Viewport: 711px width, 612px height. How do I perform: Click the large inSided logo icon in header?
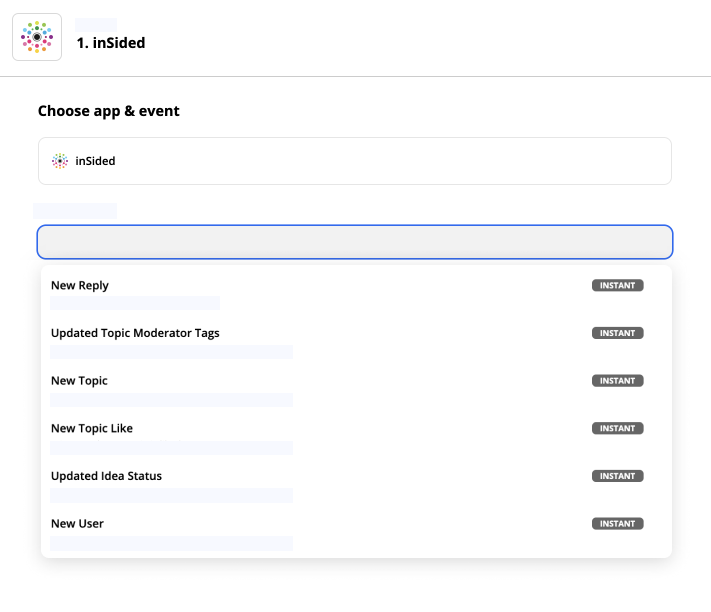tap(37, 37)
